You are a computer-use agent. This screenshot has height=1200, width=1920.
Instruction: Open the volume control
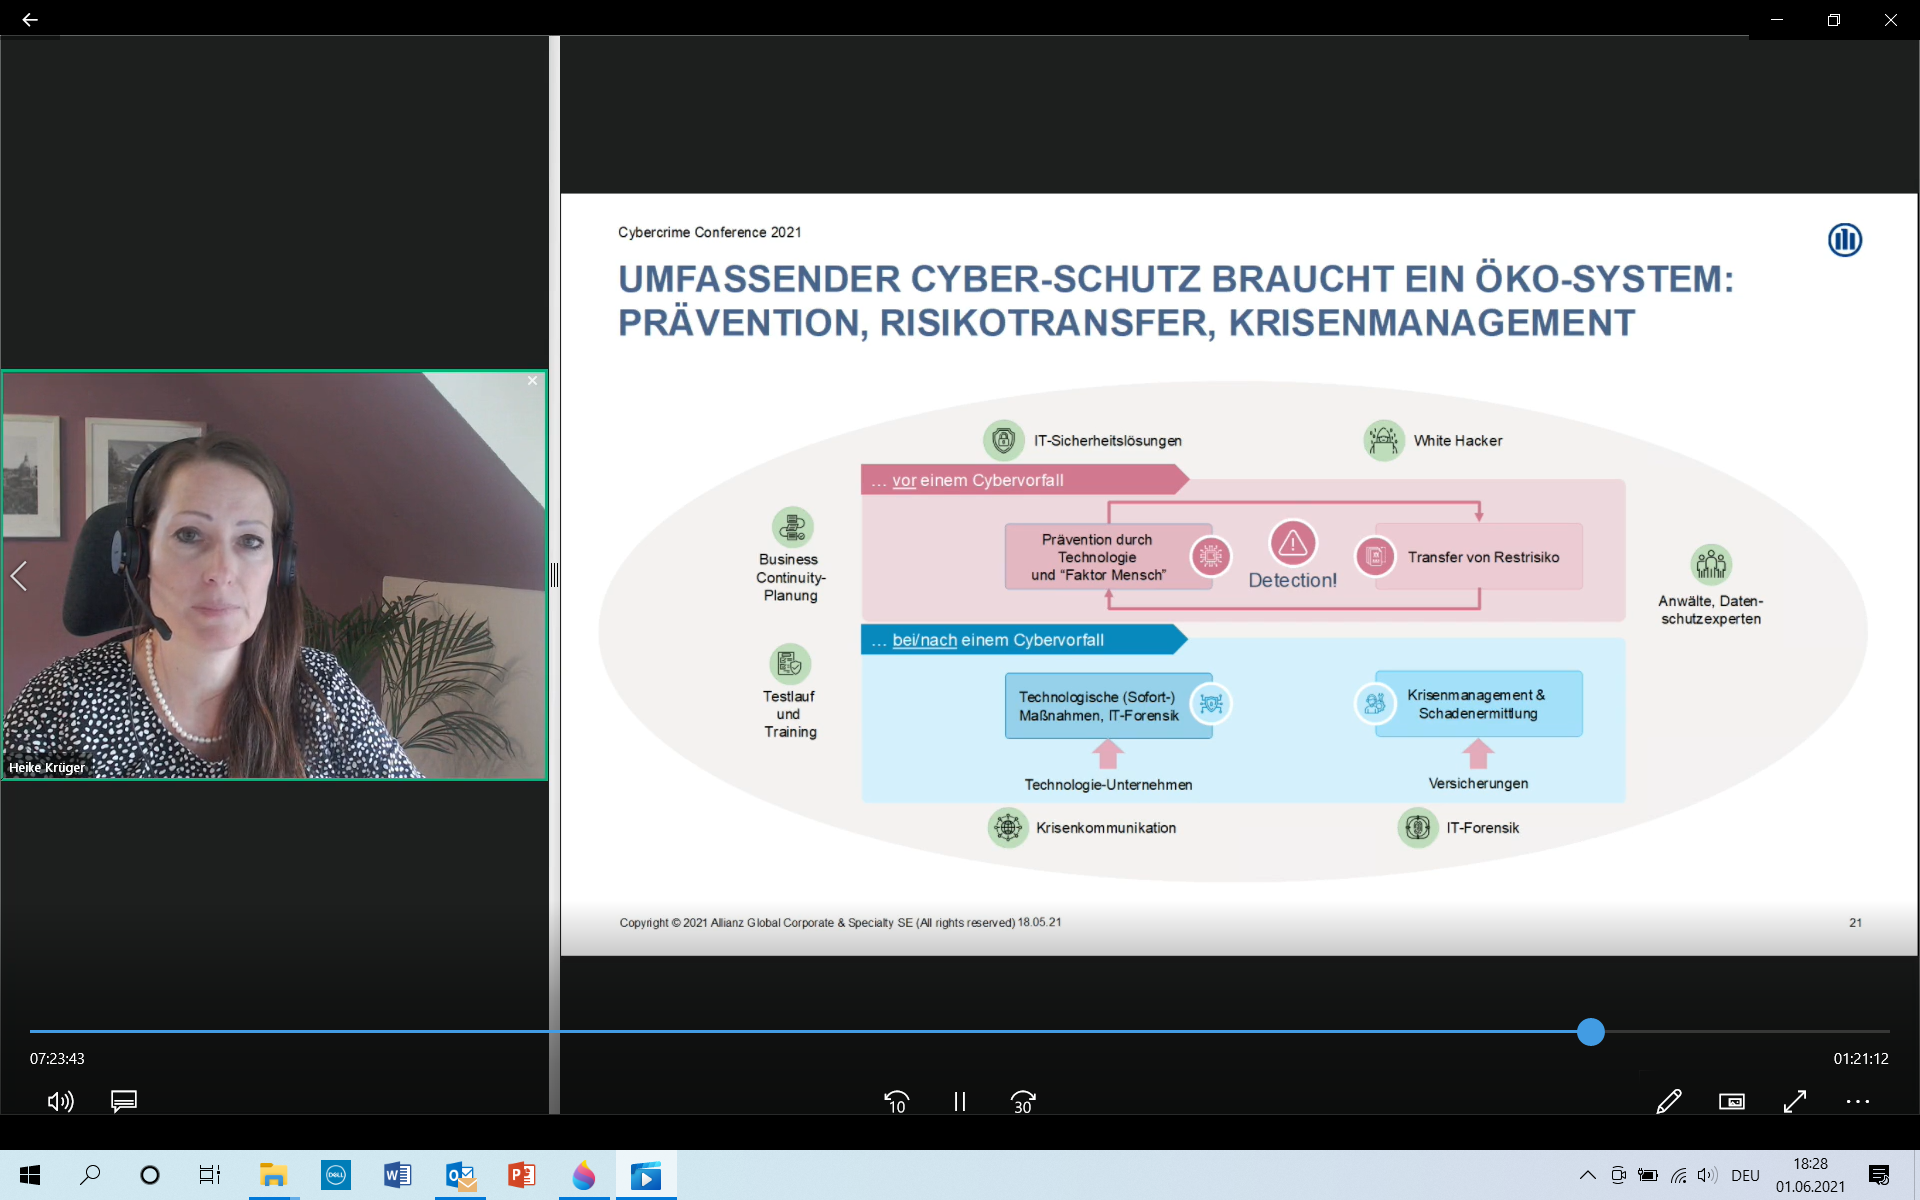60,1101
